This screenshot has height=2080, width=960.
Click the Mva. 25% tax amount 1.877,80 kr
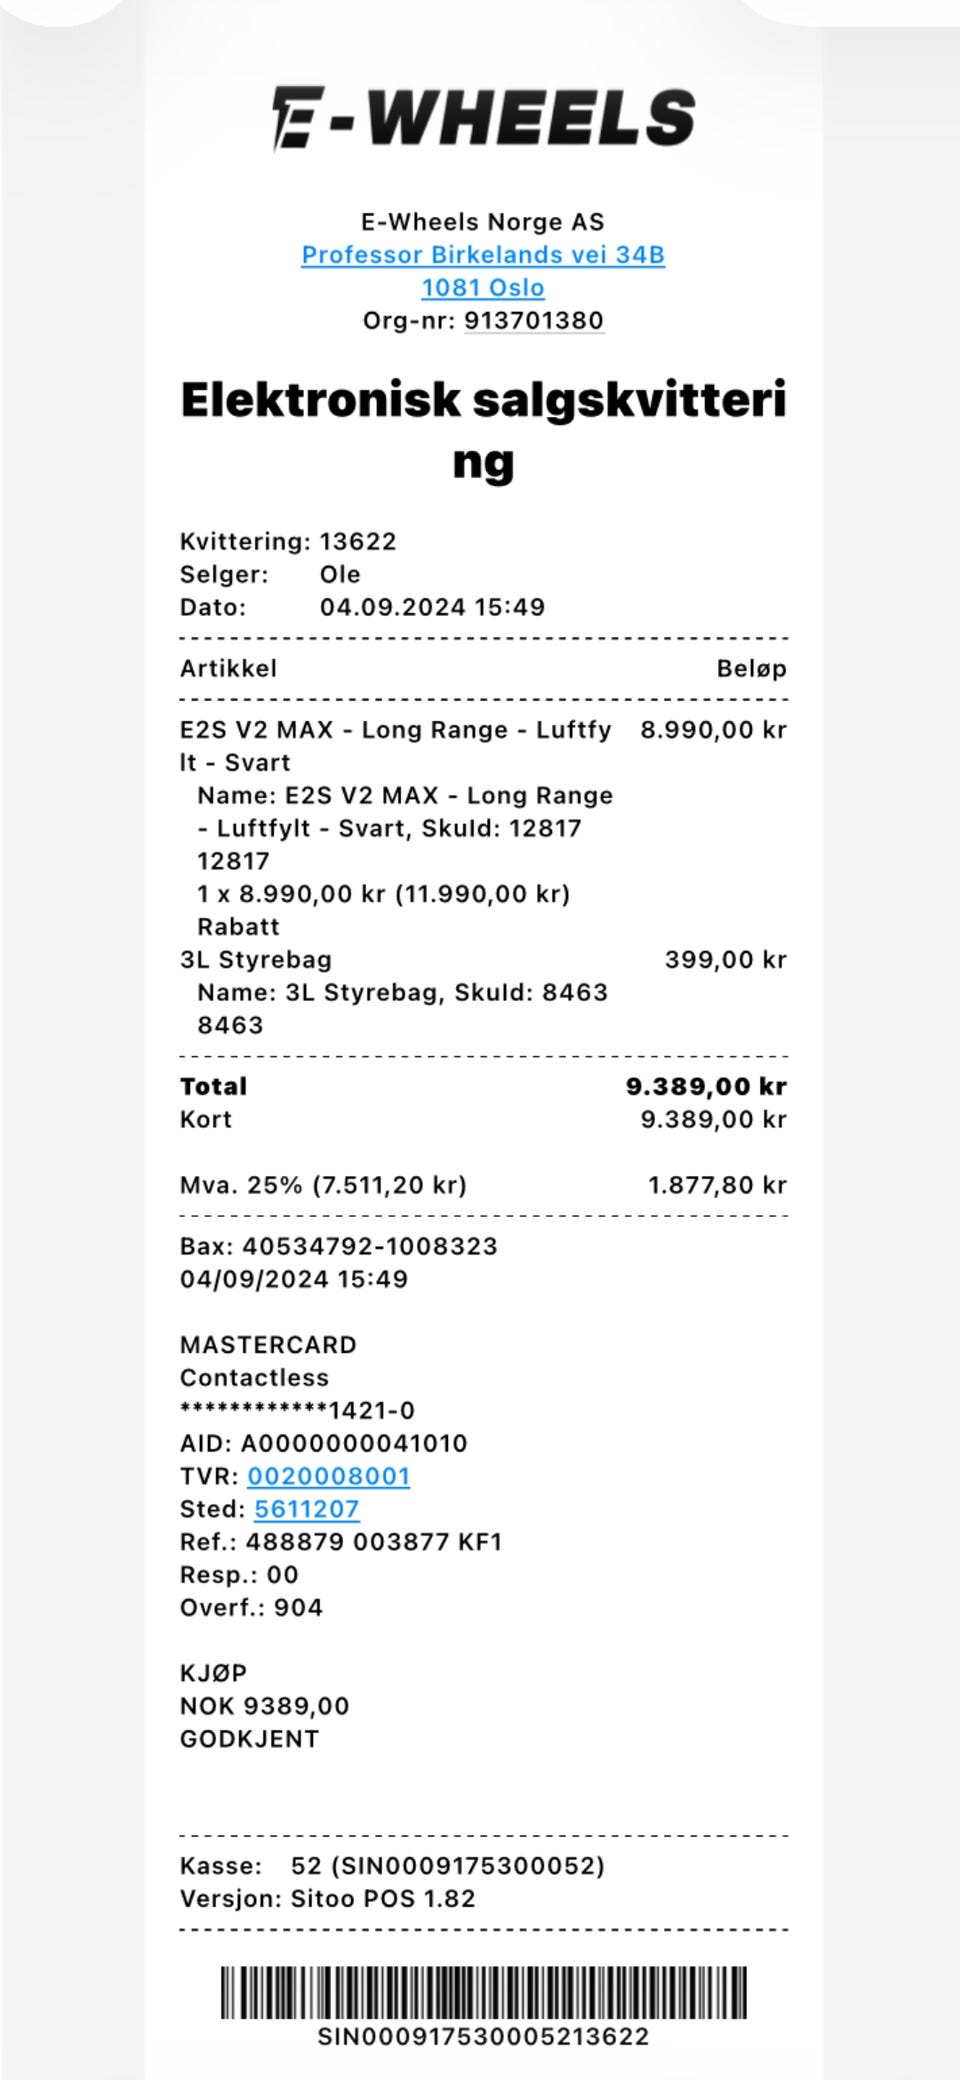[718, 1185]
